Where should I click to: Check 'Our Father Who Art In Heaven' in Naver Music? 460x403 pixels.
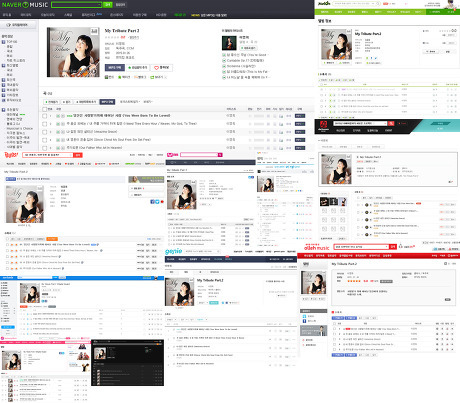(44, 147)
